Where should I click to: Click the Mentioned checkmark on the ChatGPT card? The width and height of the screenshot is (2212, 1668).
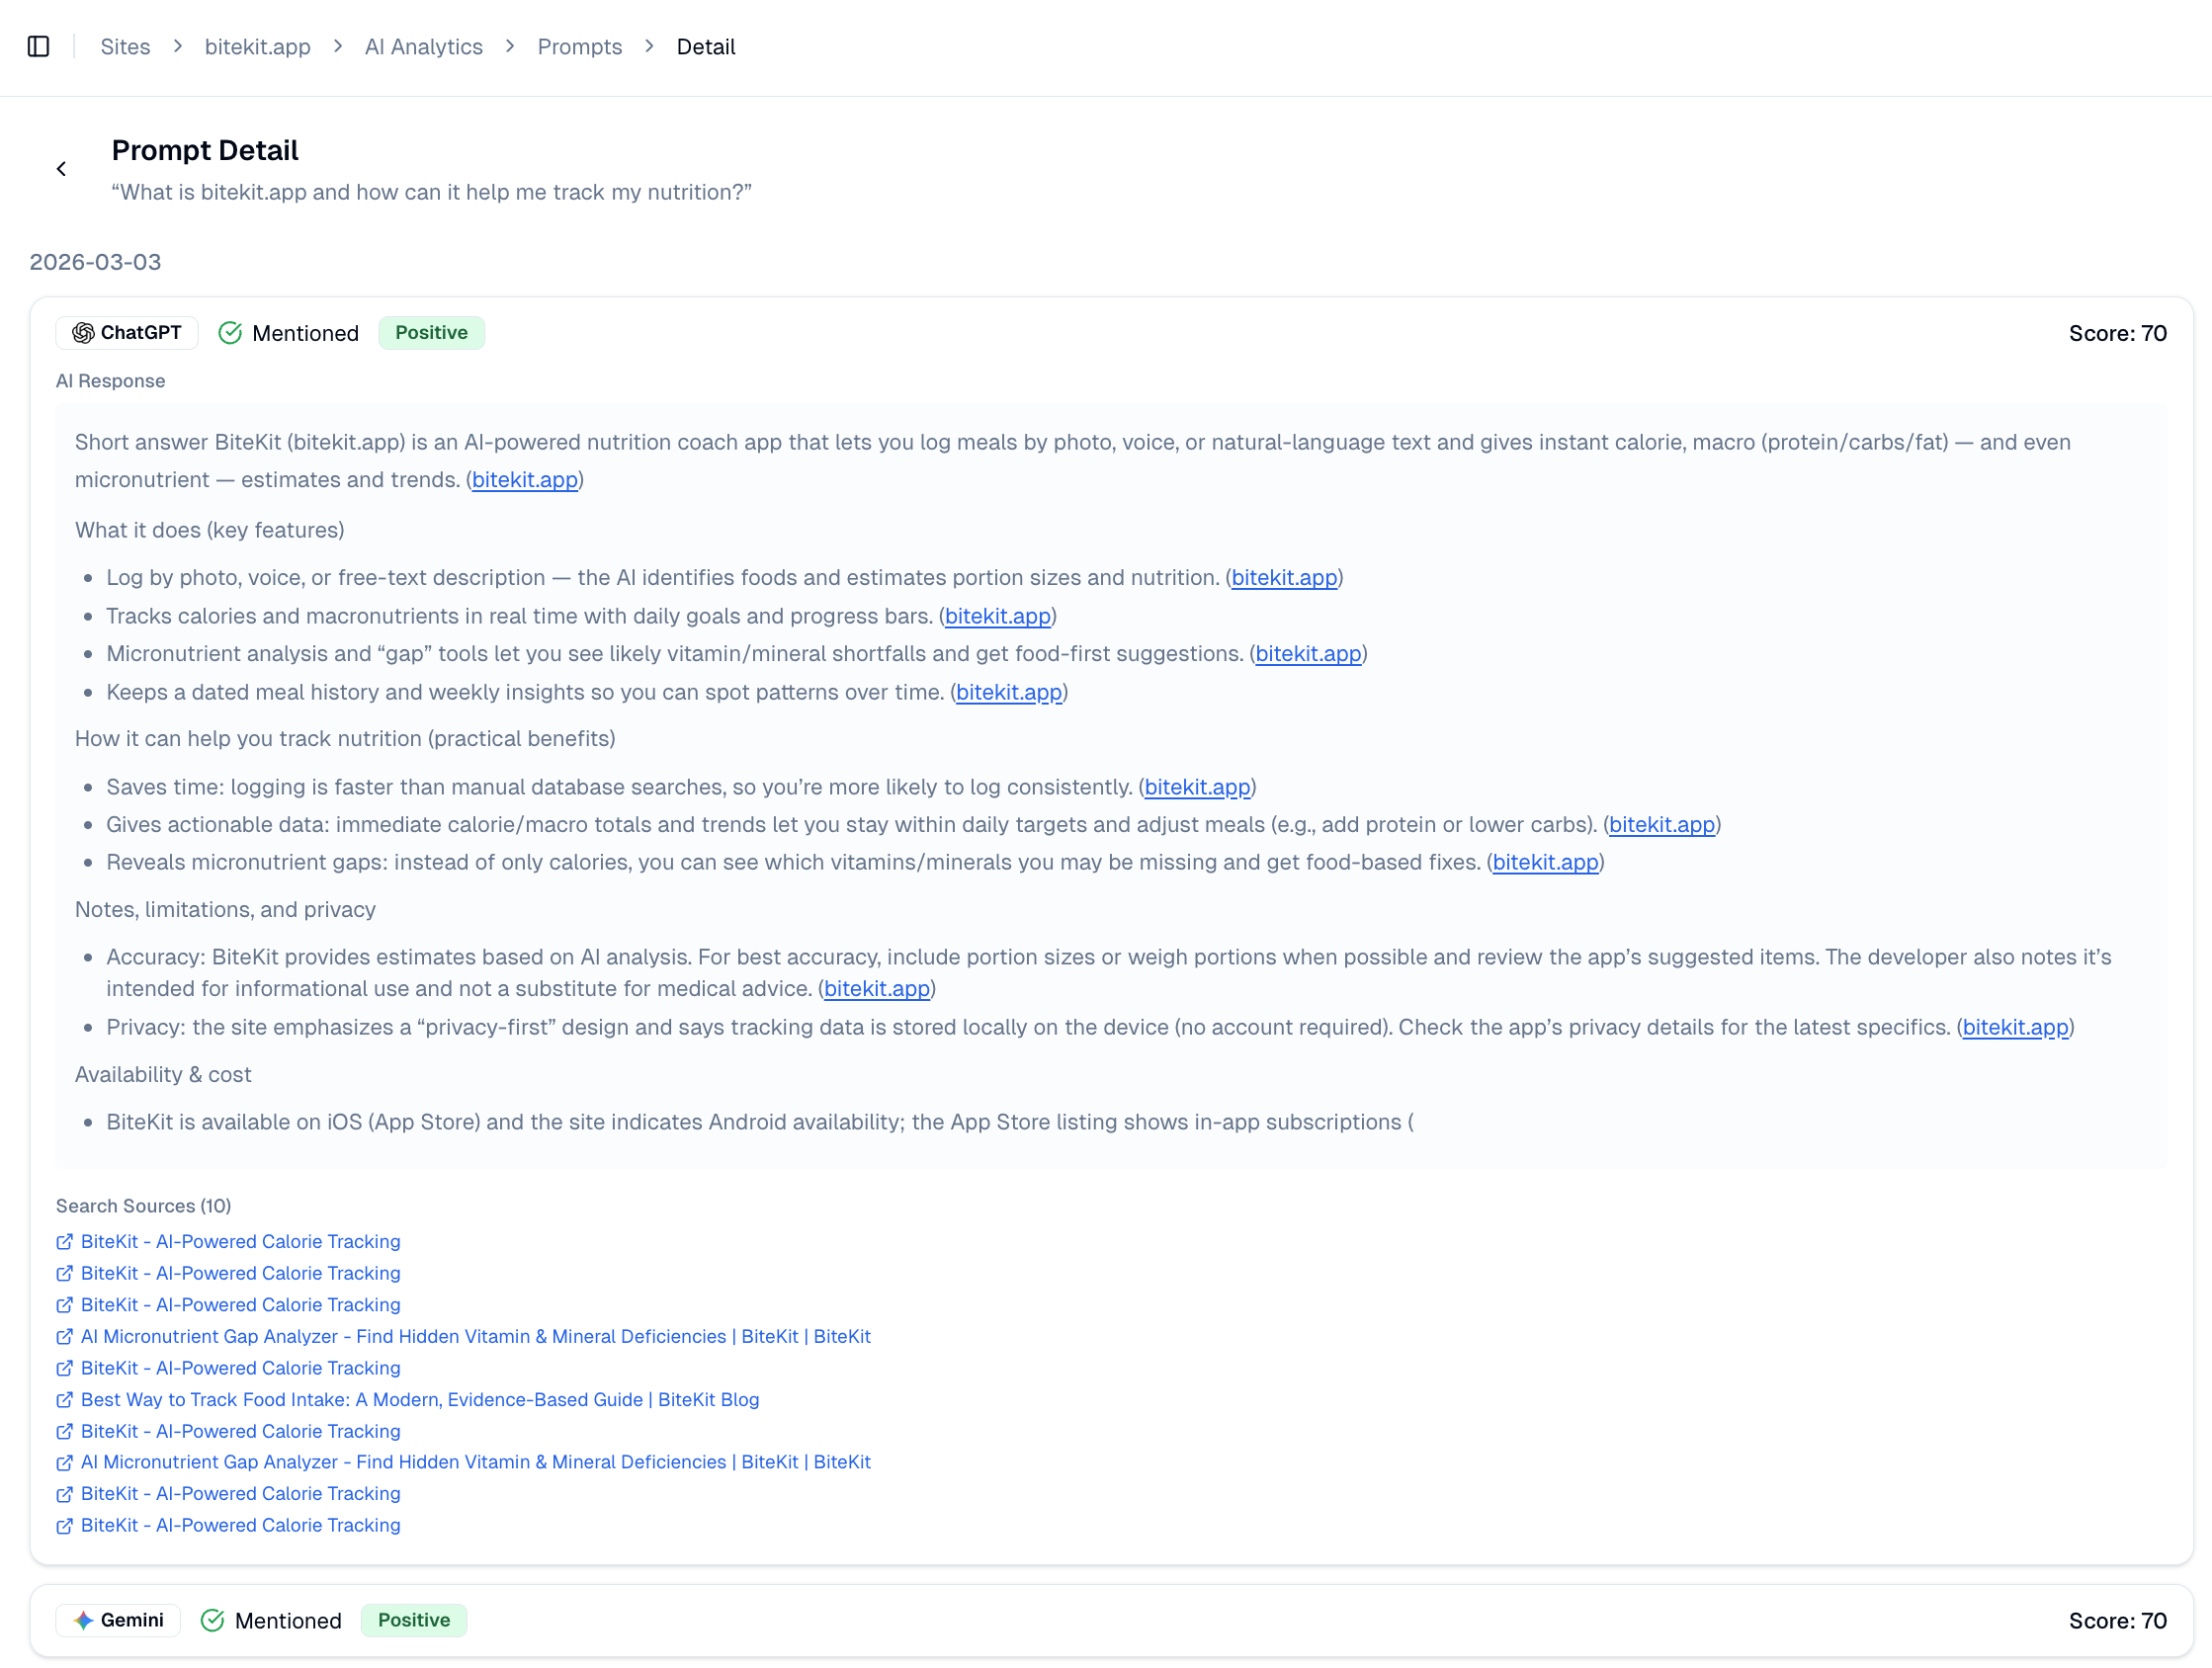click(x=231, y=332)
